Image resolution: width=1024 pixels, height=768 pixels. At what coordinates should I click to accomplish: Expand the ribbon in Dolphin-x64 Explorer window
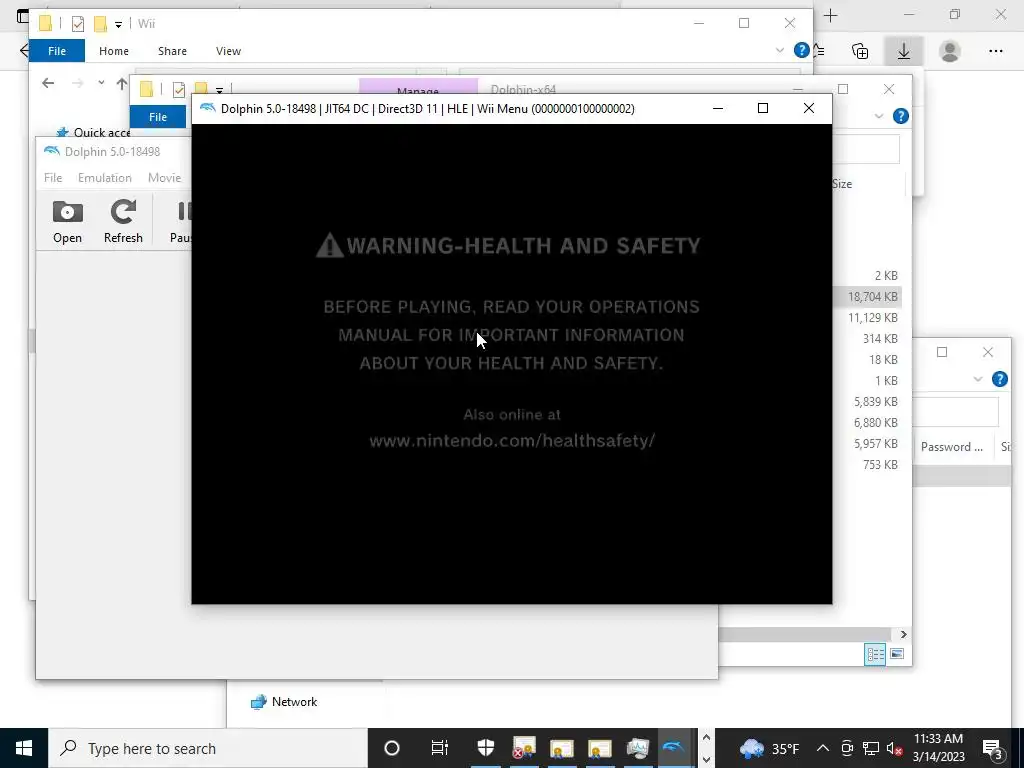click(879, 116)
